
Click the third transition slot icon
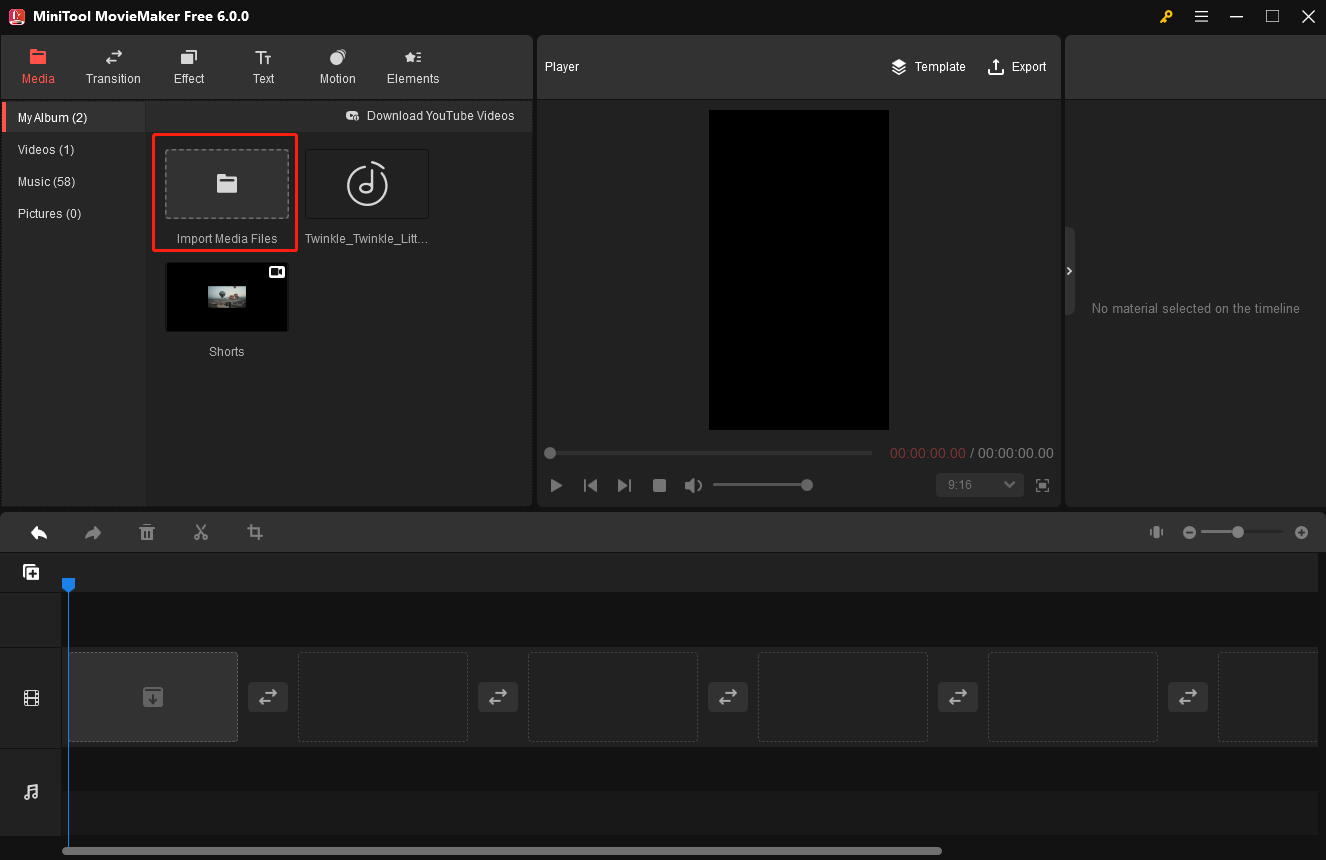[728, 697]
